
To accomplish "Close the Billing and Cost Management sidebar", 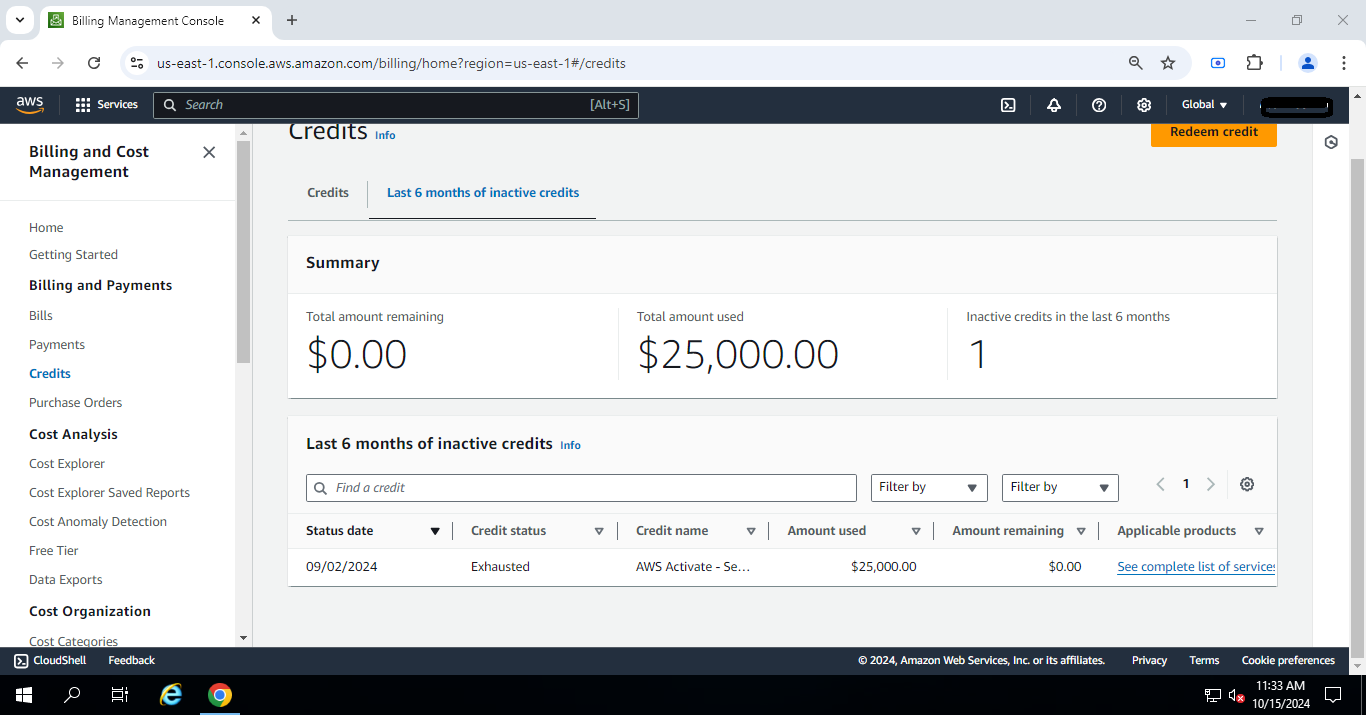I will point(209,152).
